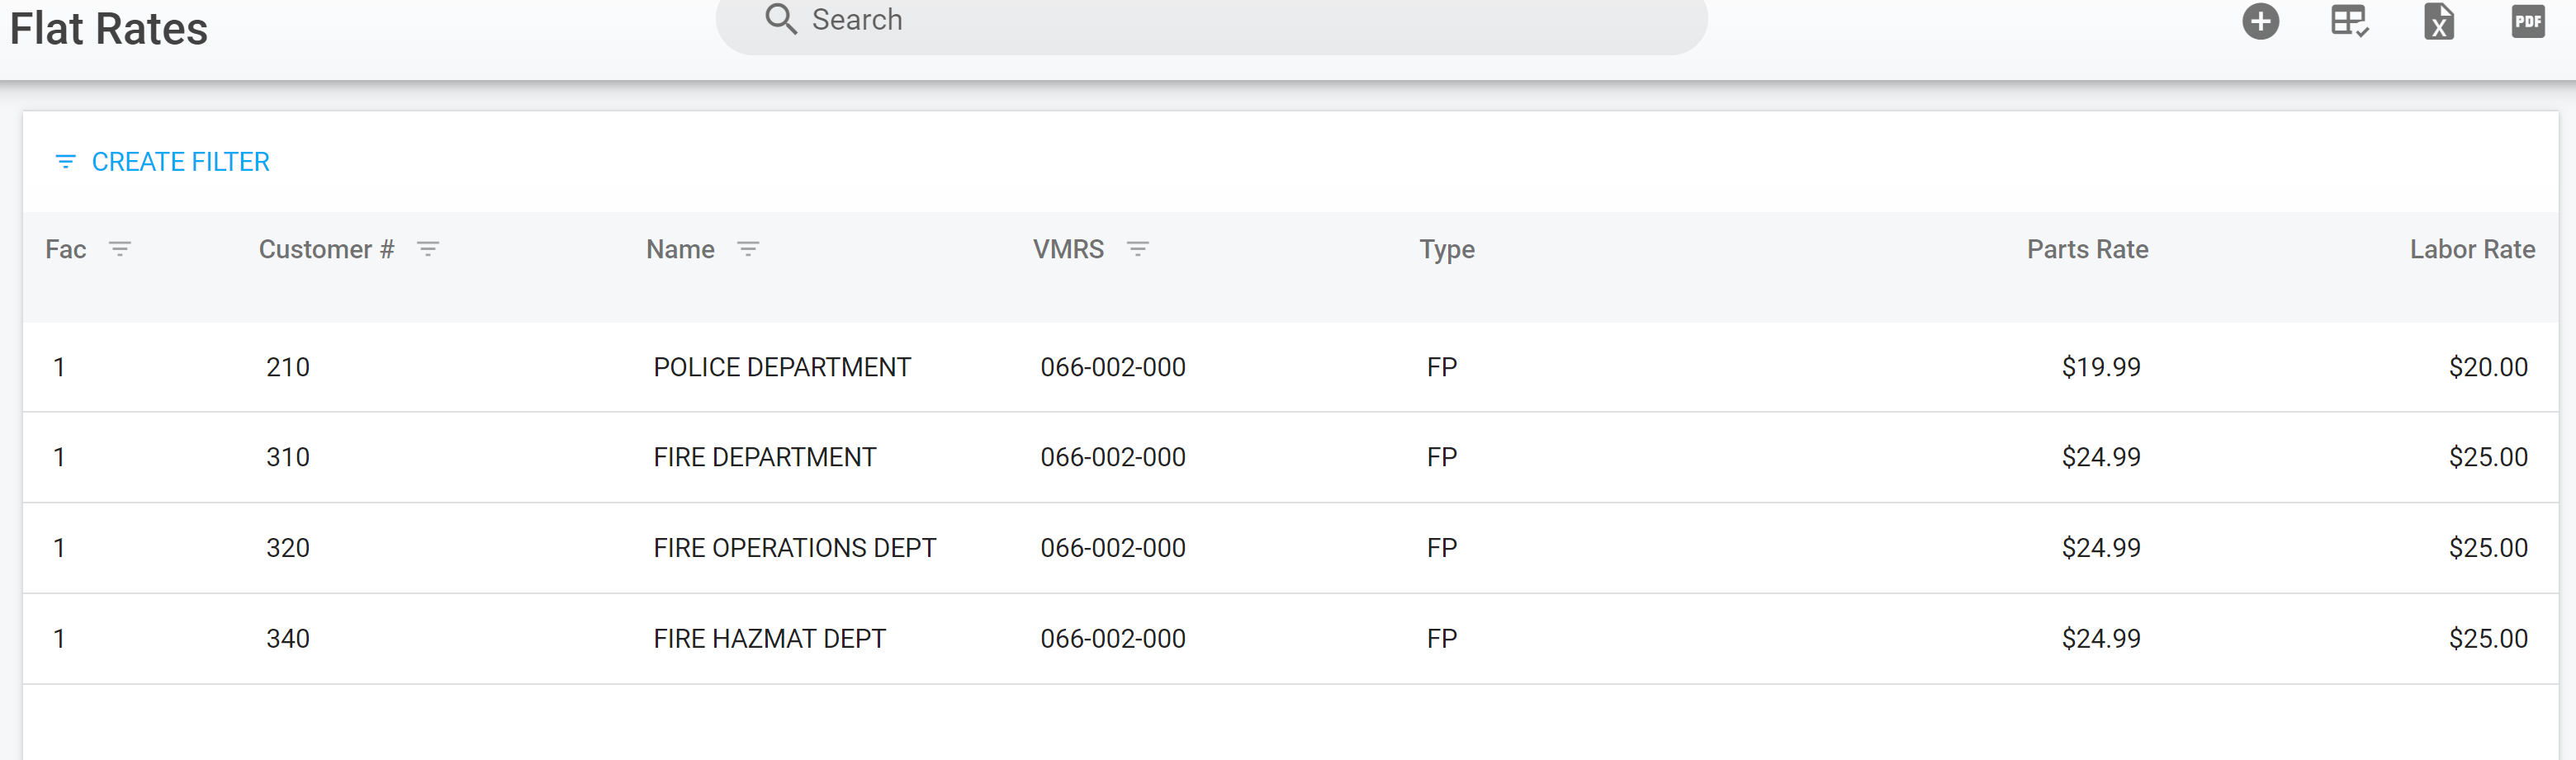Click the Parts Rate column header

2087,249
